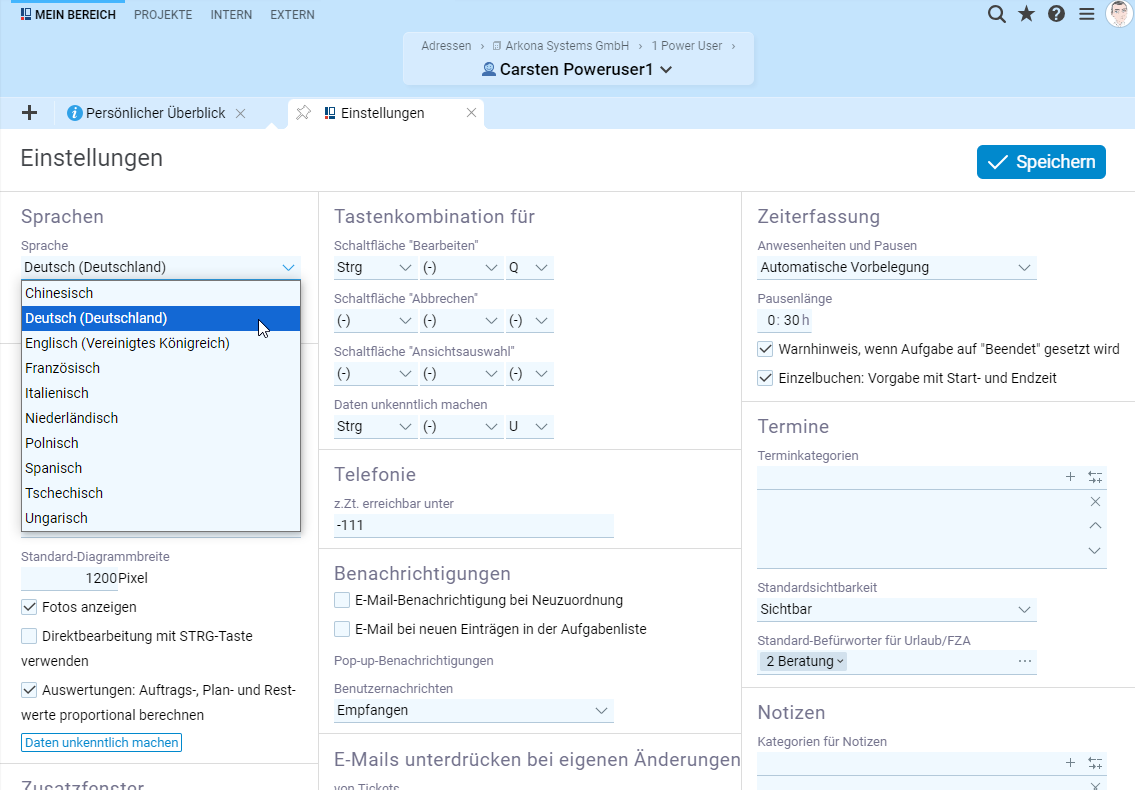Close the Einstellungen tab
This screenshot has height=790, width=1135.
[x=471, y=112]
